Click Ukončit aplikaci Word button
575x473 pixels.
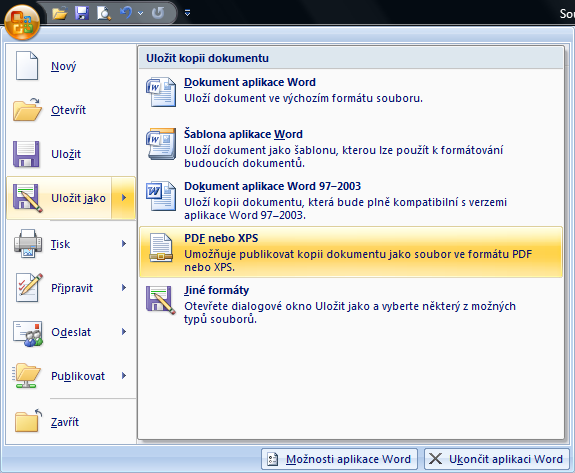click(x=497, y=459)
